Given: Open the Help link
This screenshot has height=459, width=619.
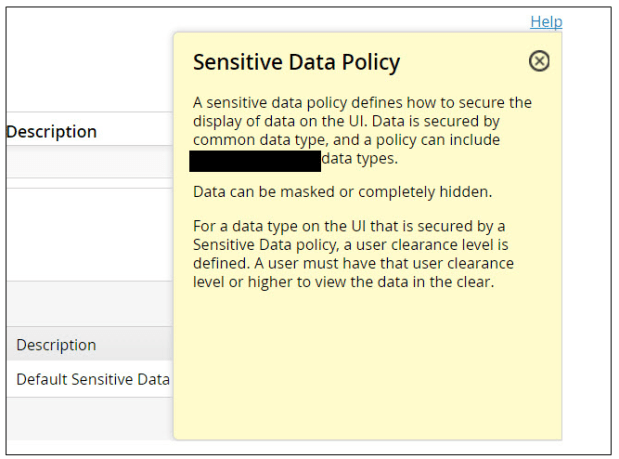Looking at the screenshot, I should [546, 21].
